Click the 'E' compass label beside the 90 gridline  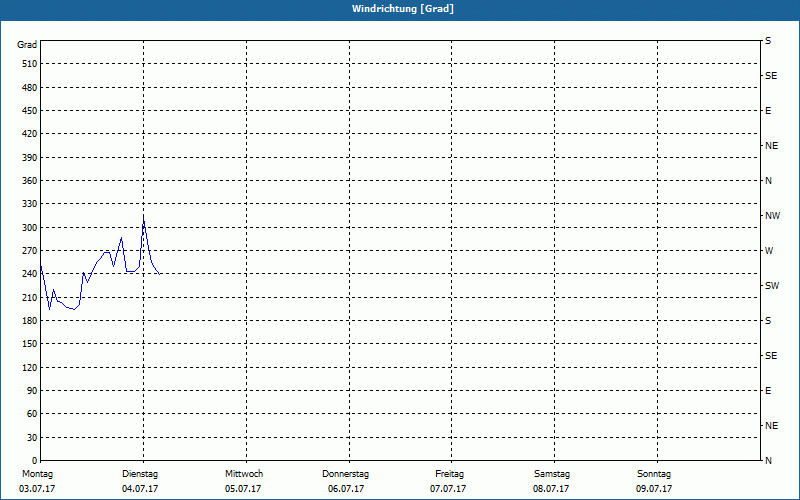click(768, 391)
